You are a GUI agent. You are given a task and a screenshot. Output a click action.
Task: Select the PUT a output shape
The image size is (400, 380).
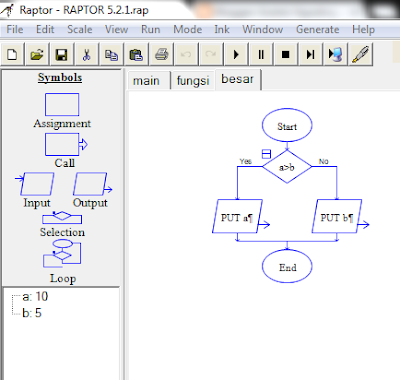tap(237, 216)
